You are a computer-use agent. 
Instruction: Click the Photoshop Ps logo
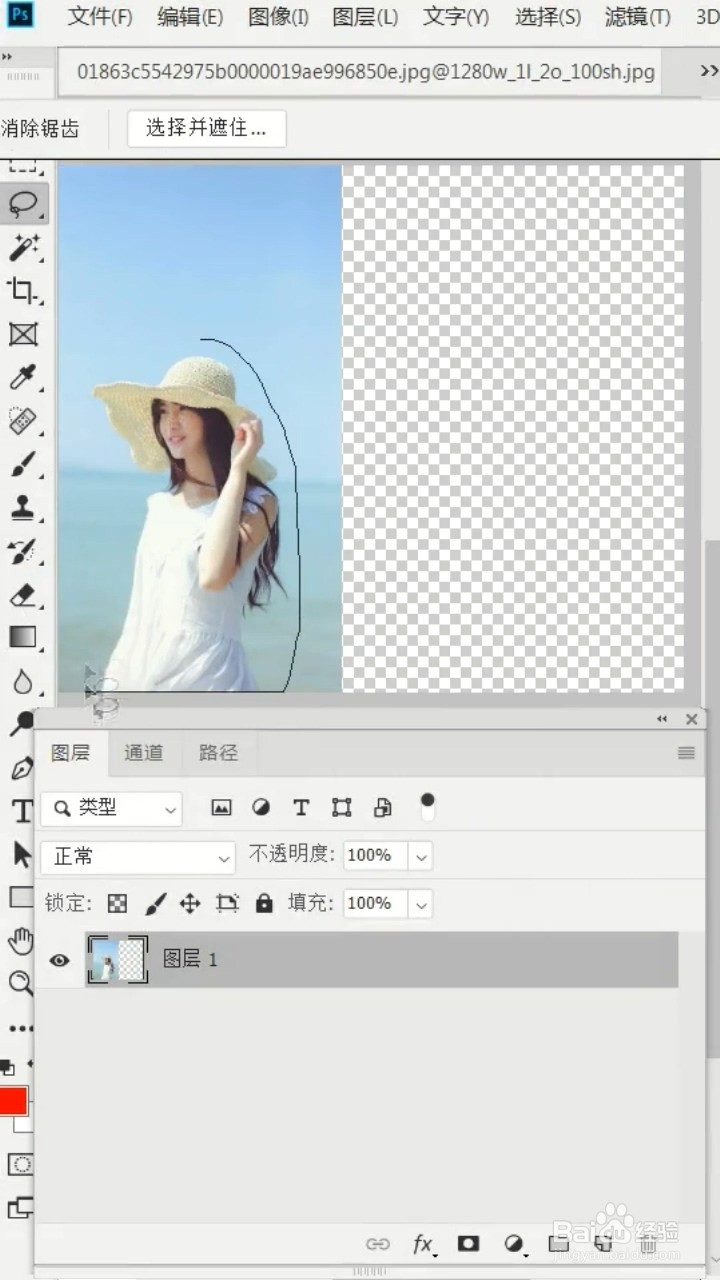tap(19, 16)
